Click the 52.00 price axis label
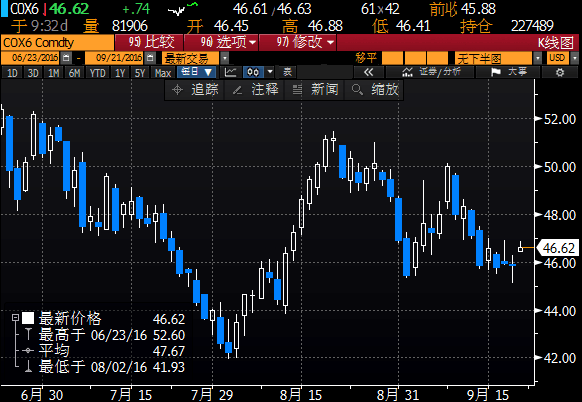The height and width of the screenshot is (402, 582). coord(560,119)
